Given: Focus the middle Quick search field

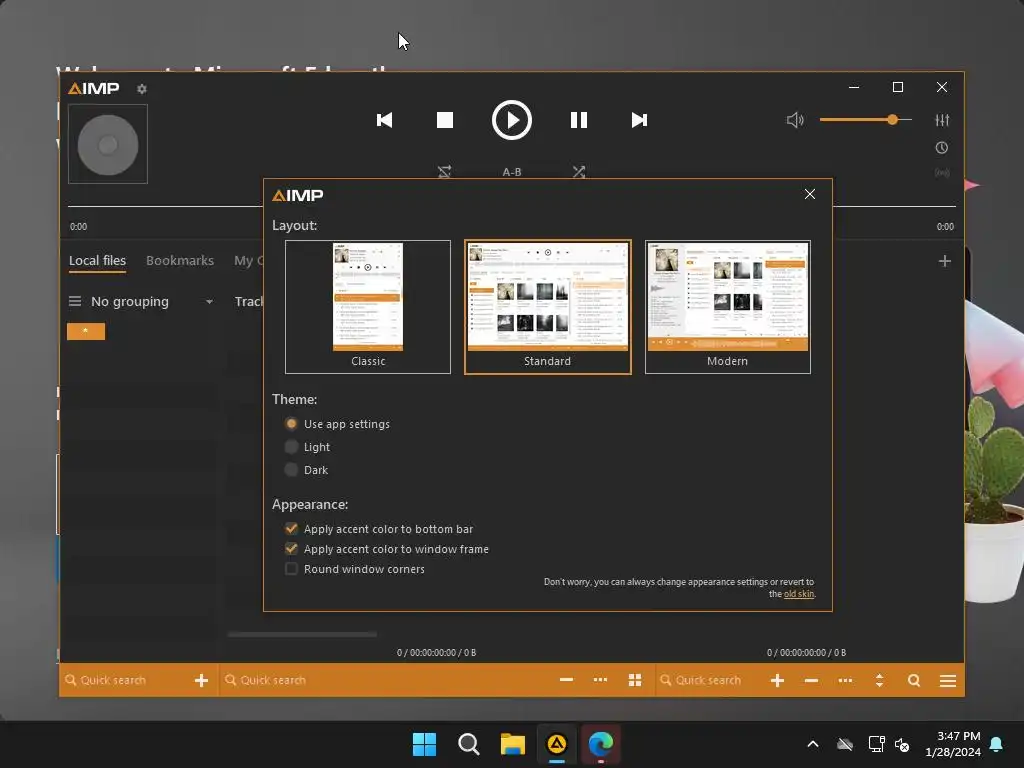Looking at the screenshot, I should [385, 680].
